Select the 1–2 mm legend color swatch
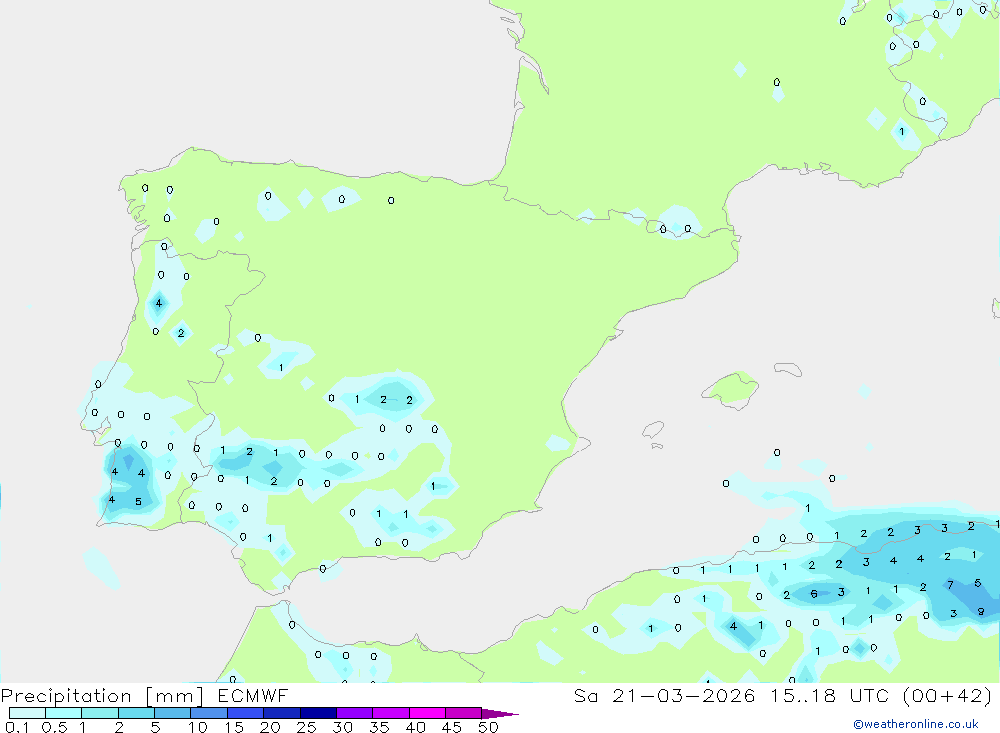 click(100, 713)
